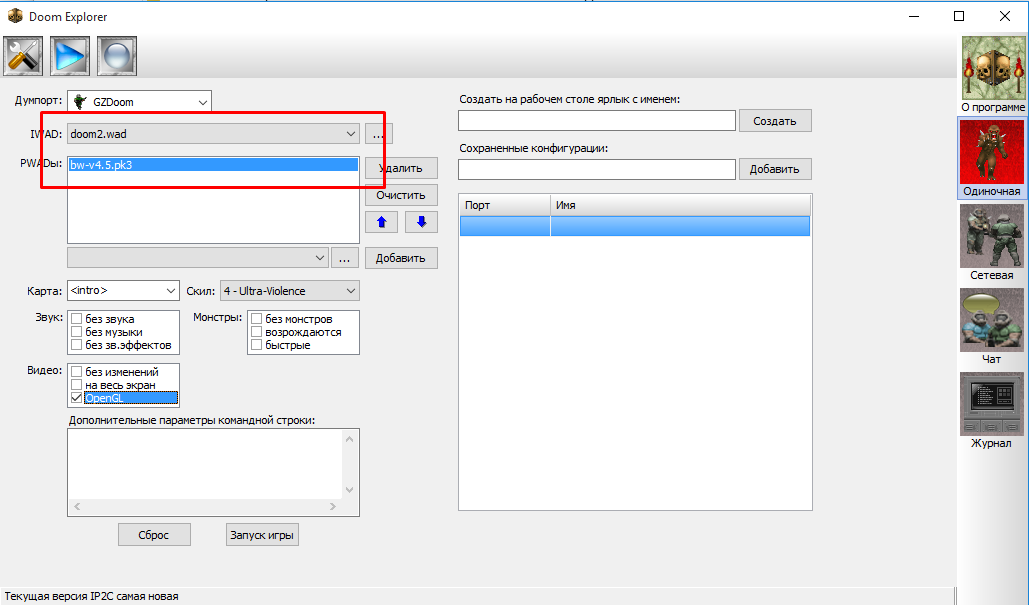This screenshot has width=1029, height=605.
Task: Select the highlighted blue row in configurations table
Action: 635,226
